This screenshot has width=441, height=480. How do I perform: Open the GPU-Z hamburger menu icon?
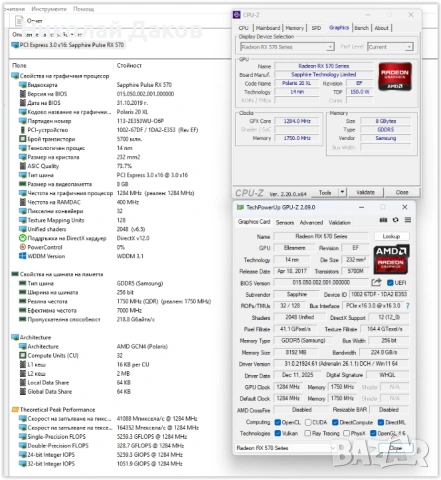[408, 220]
